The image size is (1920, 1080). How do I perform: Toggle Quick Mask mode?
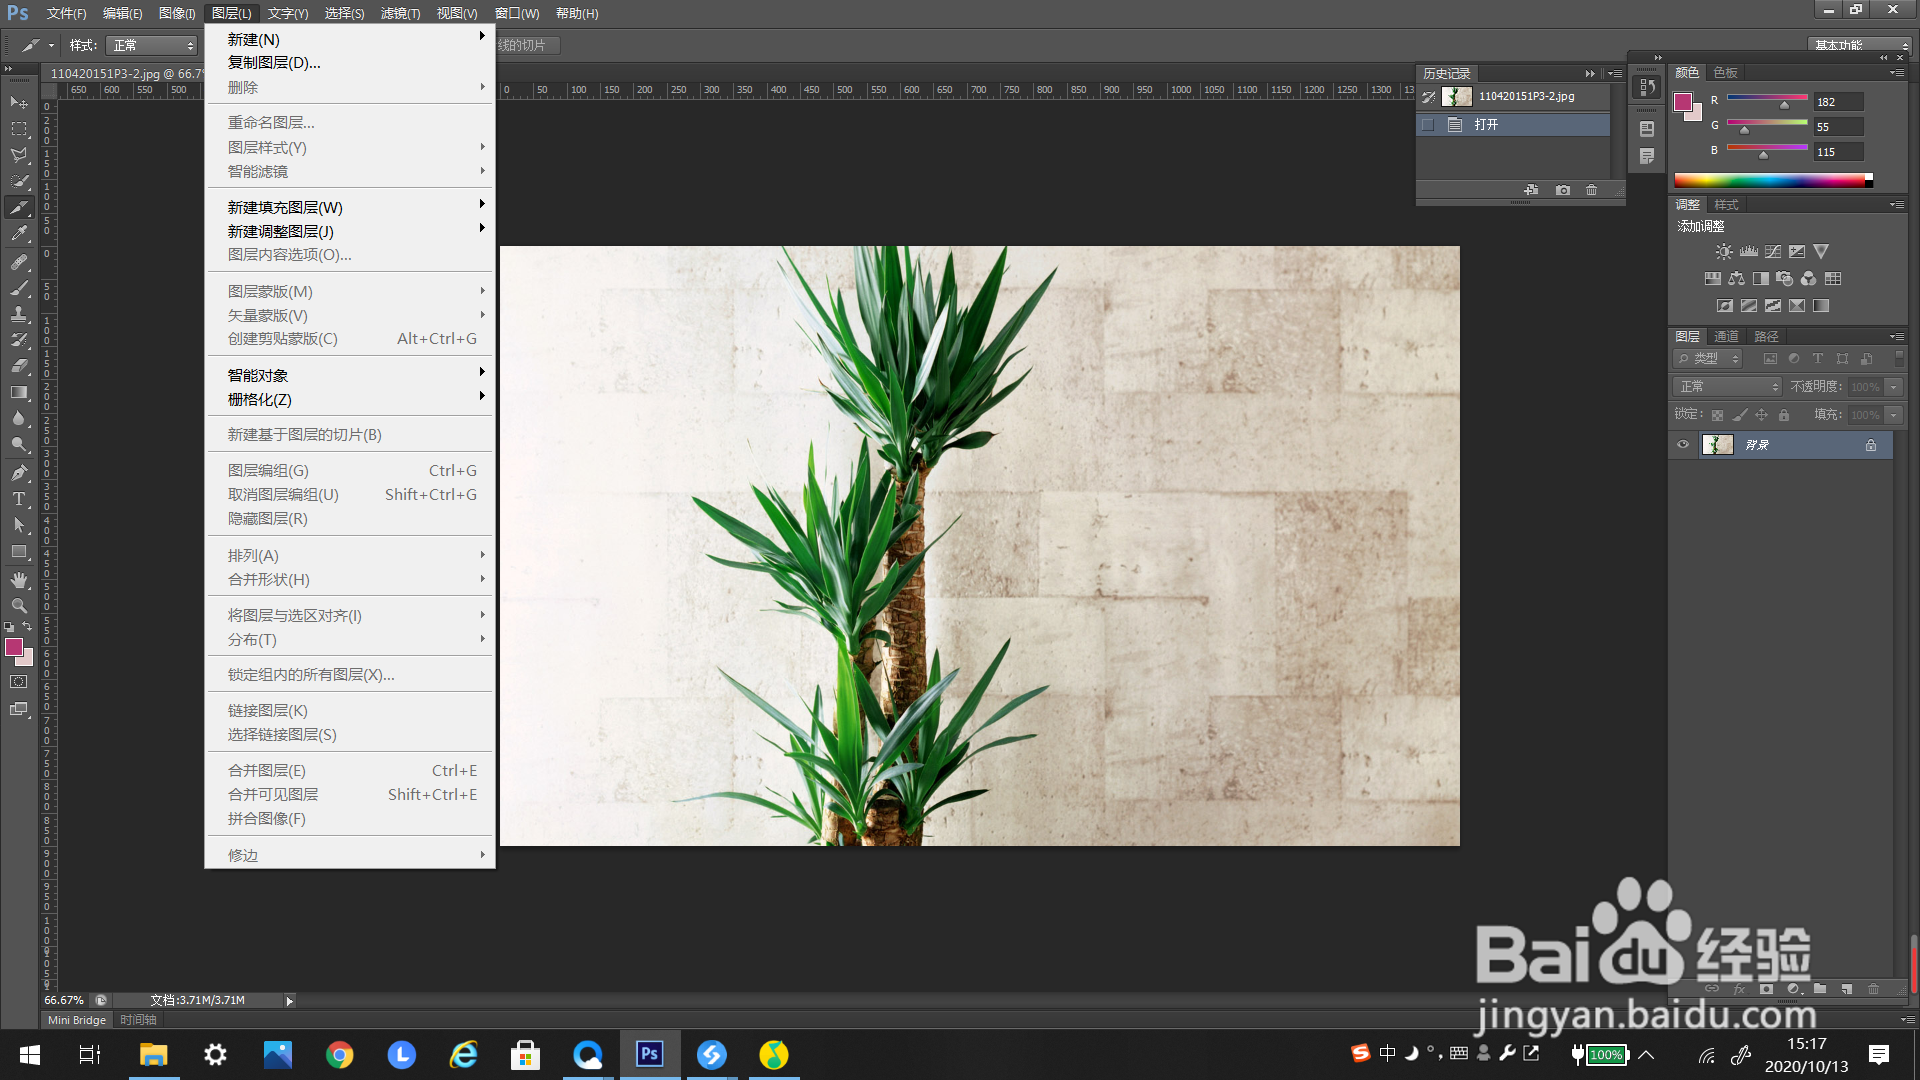point(19,682)
